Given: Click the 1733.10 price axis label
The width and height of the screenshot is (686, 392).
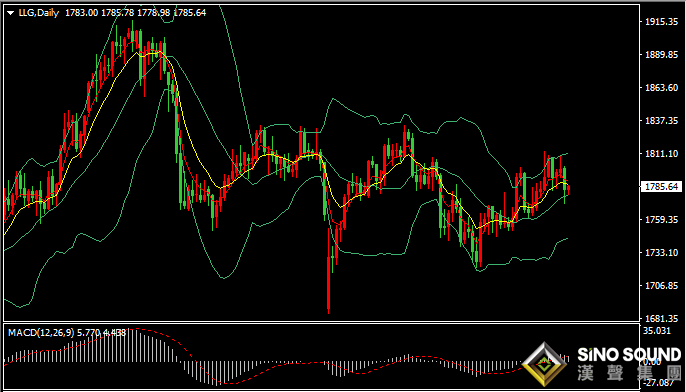Looking at the screenshot, I should (x=661, y=253).
